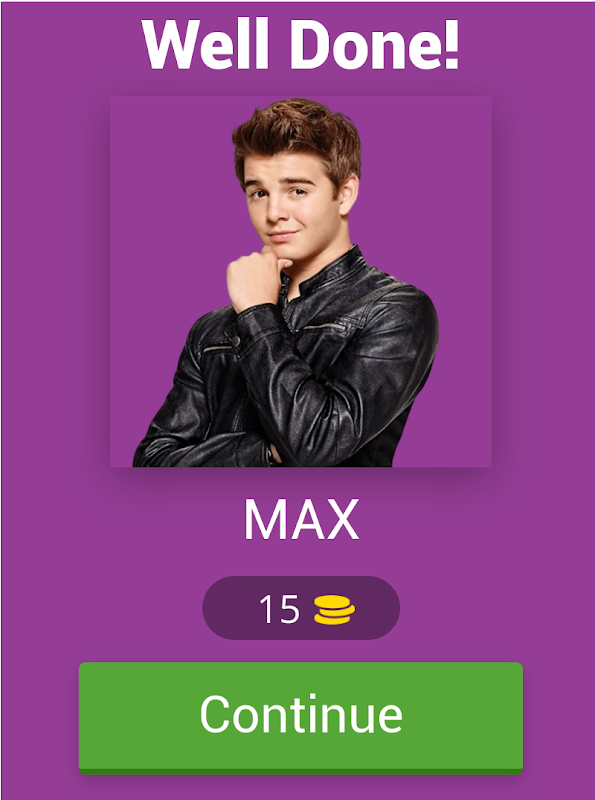
Task: Click the word Continue on green button
Action: [x=301, y=714]
